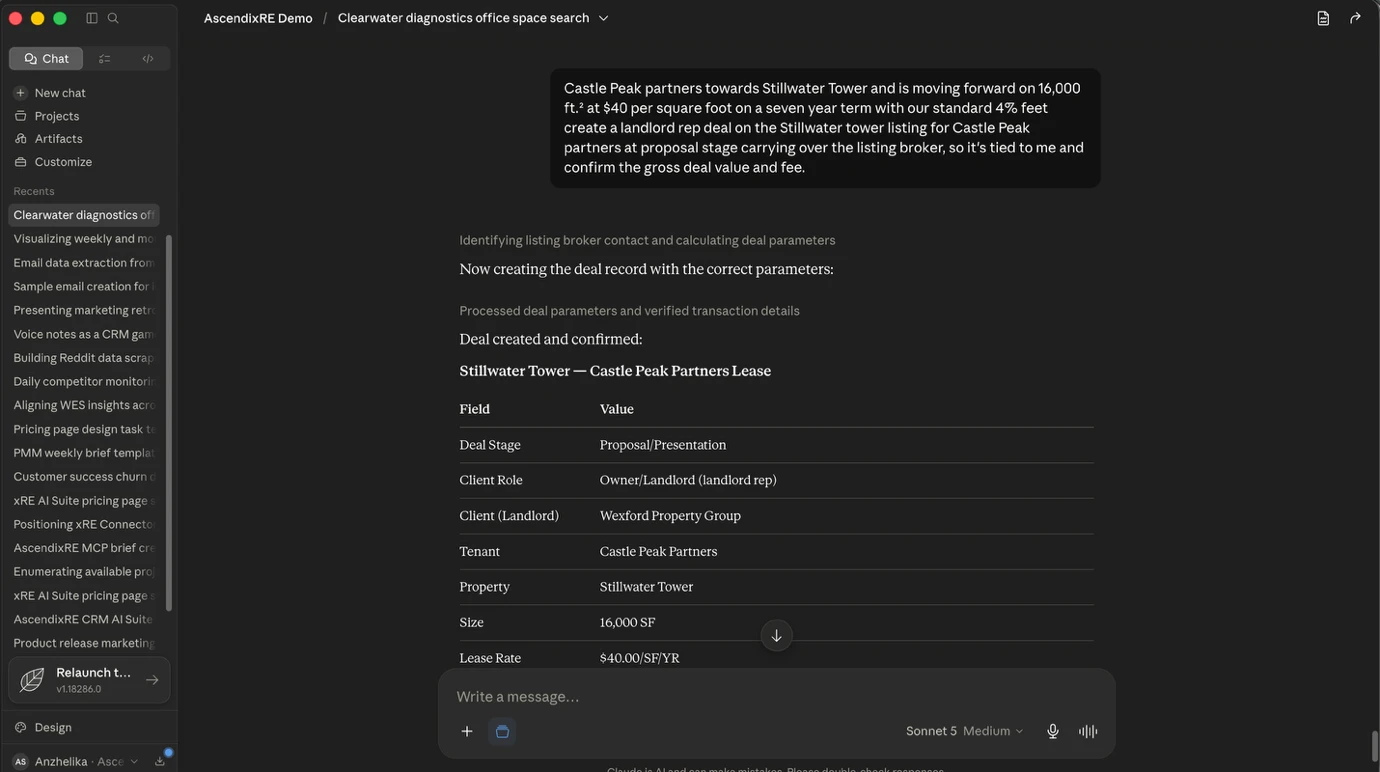Expand Identifying listing broker contact thinking step

tap(647, 240)
